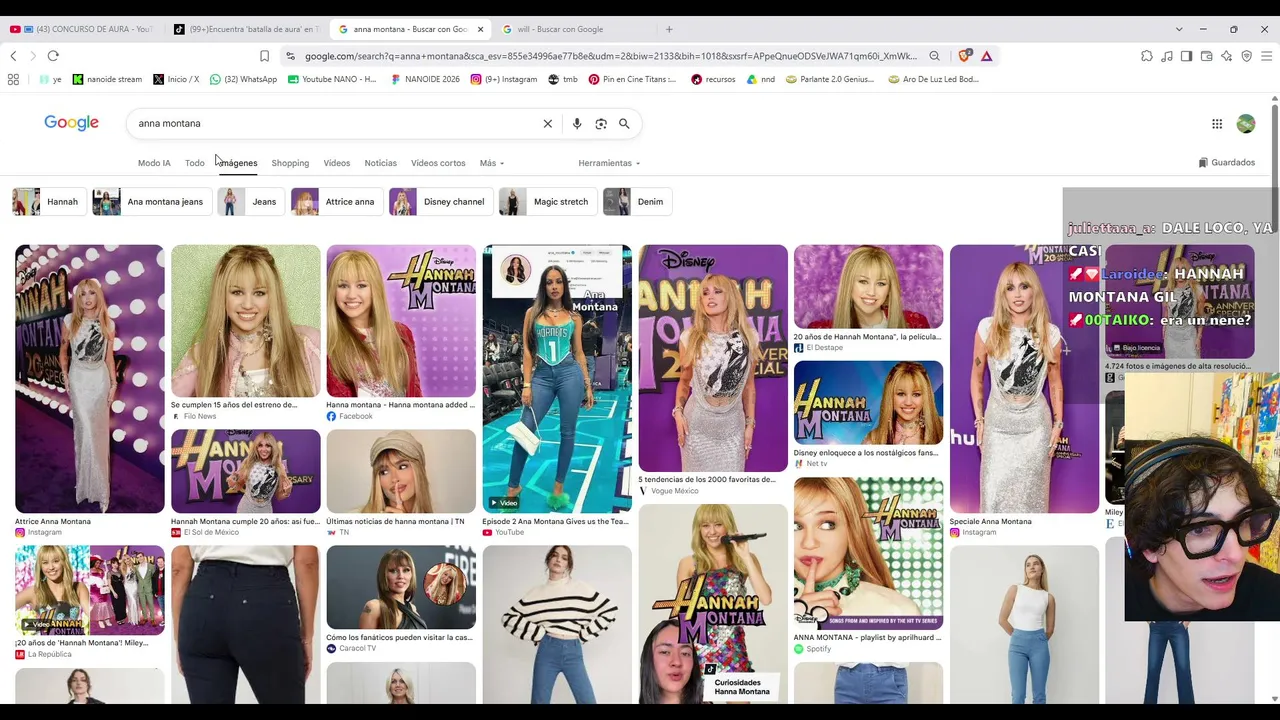Expand the tab search dropdown arrow
The image size is (1280, 720).
click(1179, 29)
